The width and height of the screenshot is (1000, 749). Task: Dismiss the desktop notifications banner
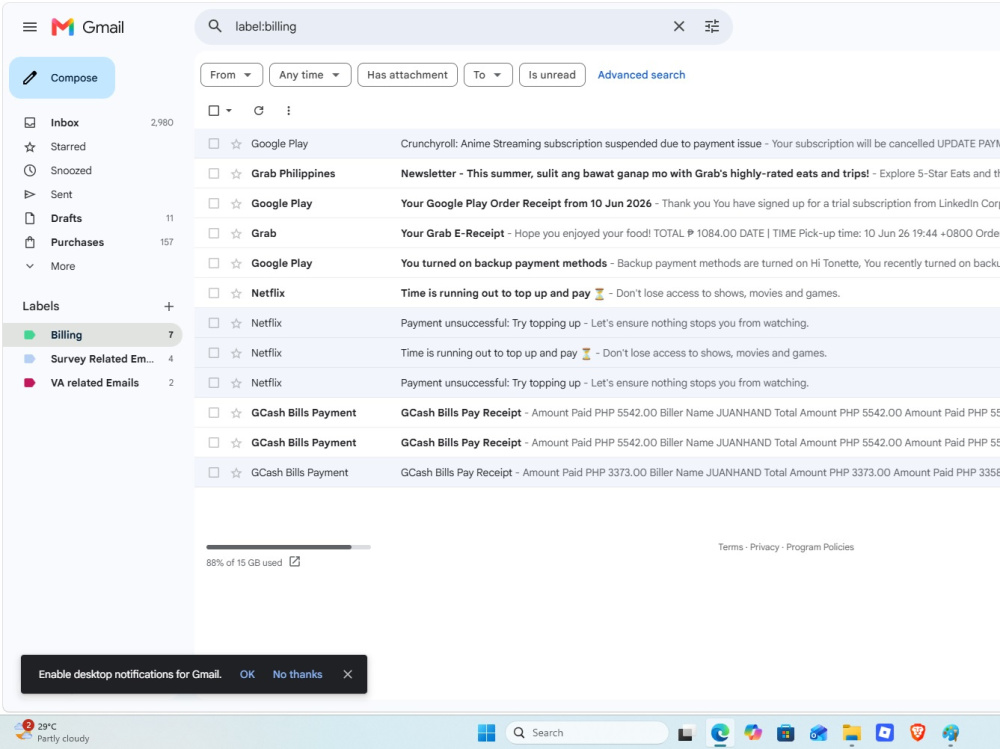pos(348,674)
